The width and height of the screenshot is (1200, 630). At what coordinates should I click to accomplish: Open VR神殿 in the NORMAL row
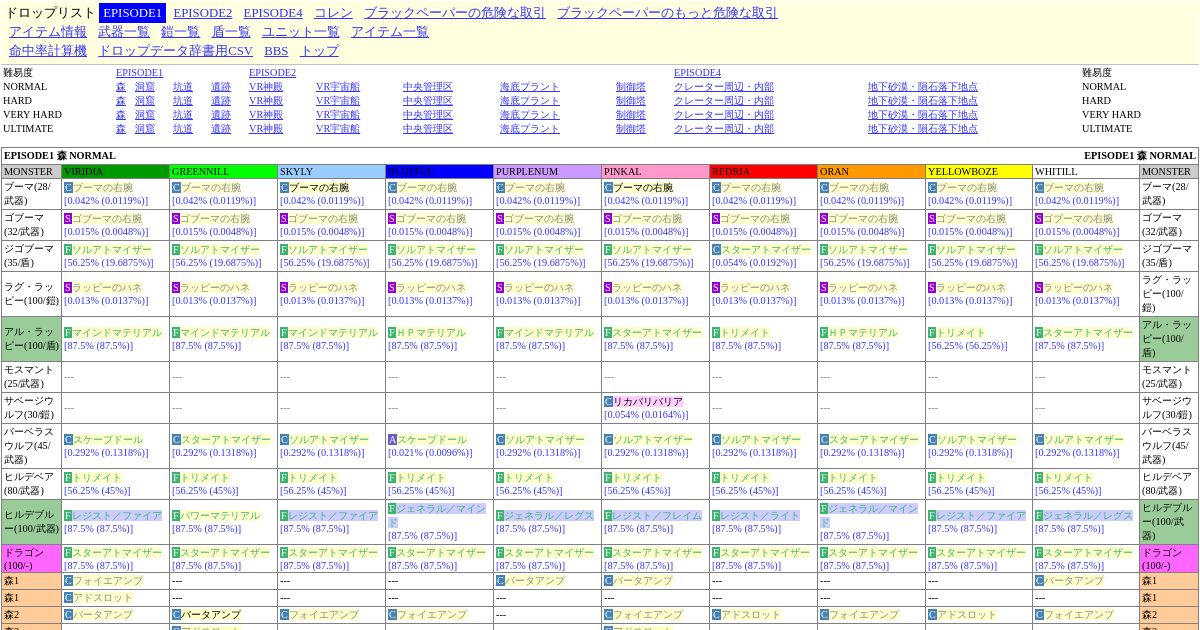point(266,87)
